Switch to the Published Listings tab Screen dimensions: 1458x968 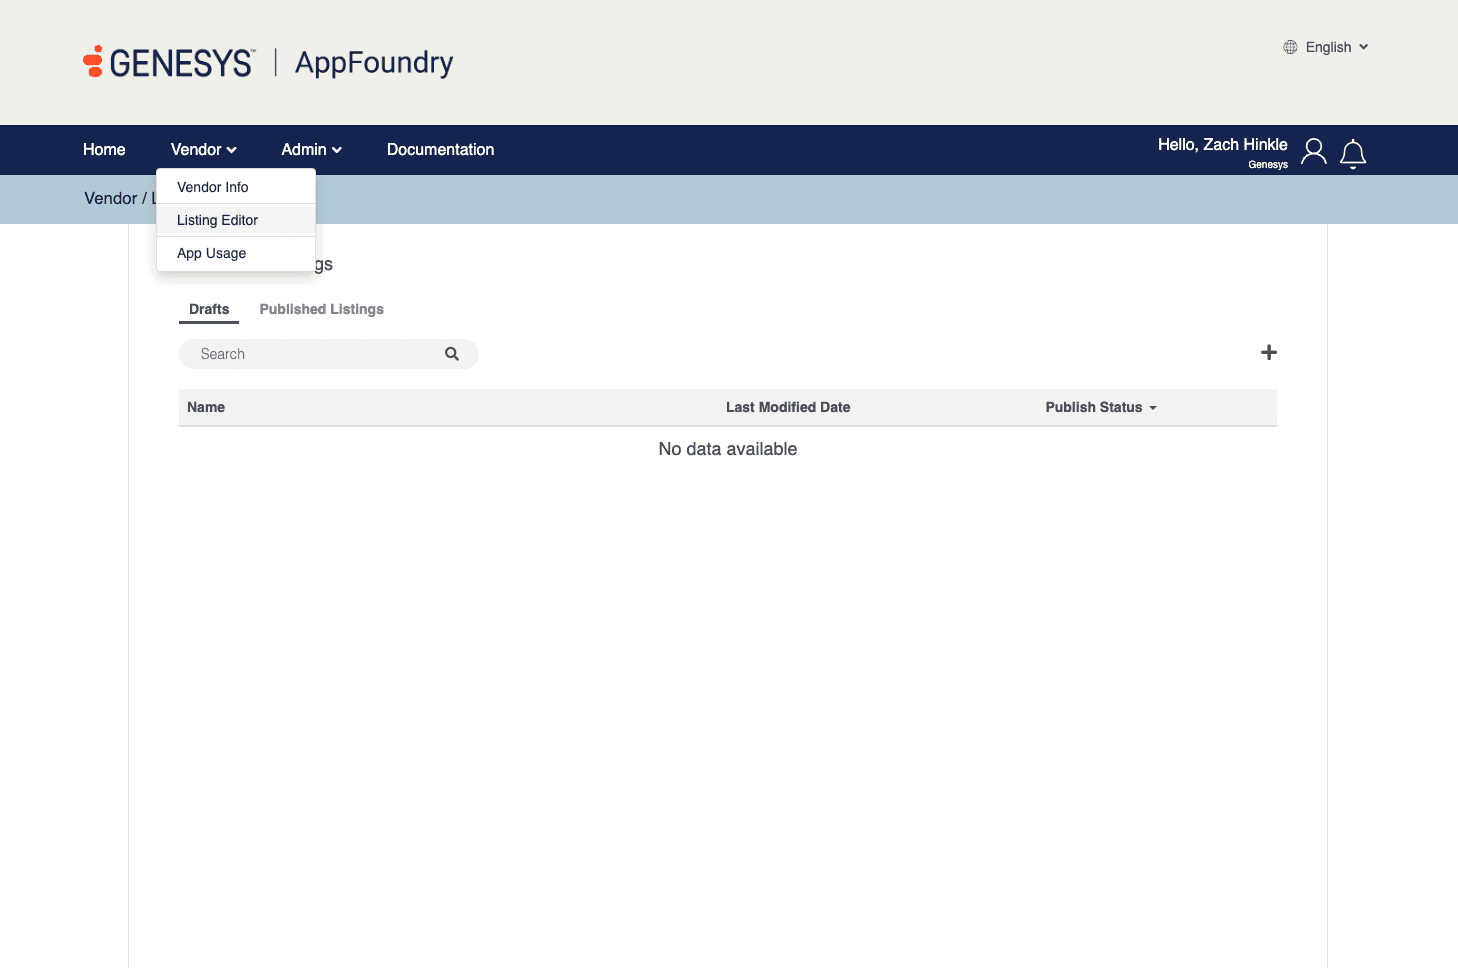(x=321, y=310)
